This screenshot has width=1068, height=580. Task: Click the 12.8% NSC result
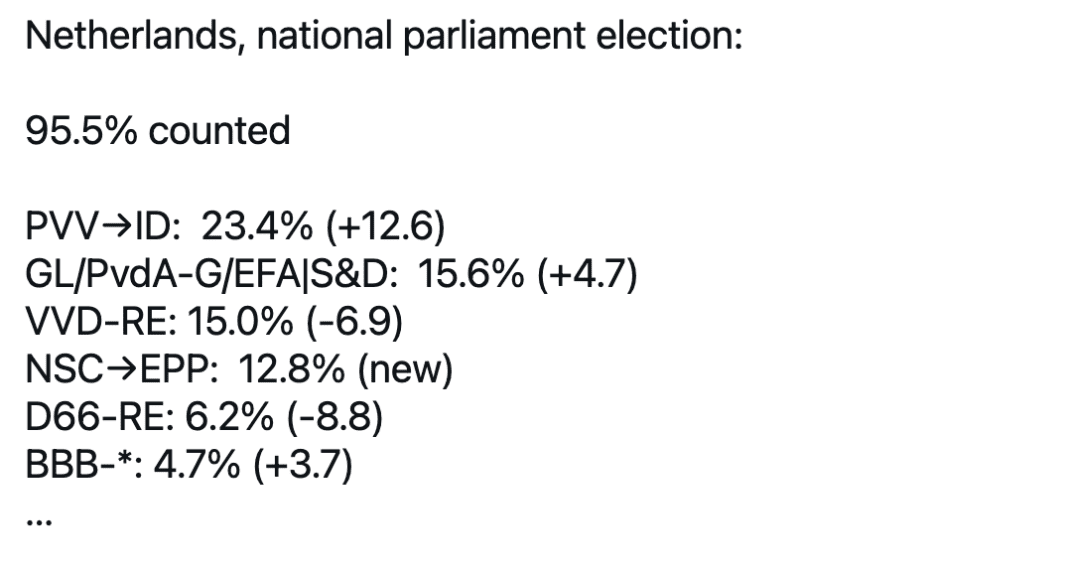pos(292,370)
